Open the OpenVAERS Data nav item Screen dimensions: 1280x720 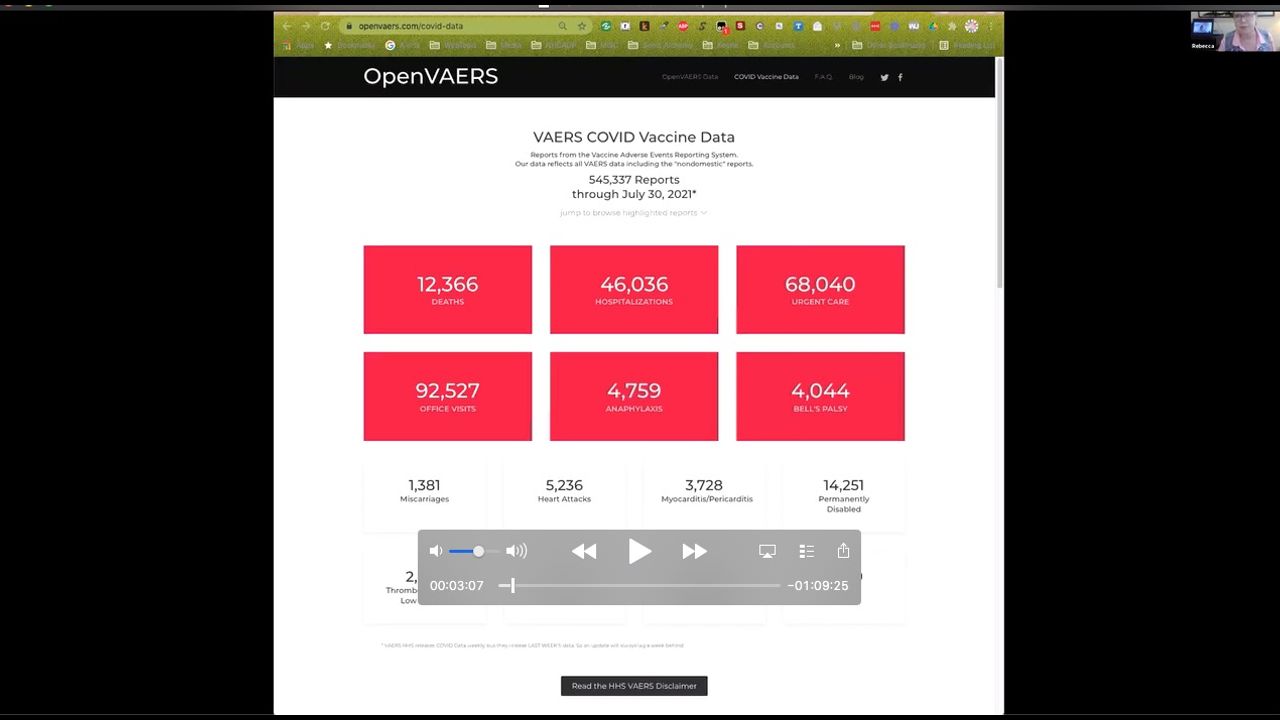[689, 77]
